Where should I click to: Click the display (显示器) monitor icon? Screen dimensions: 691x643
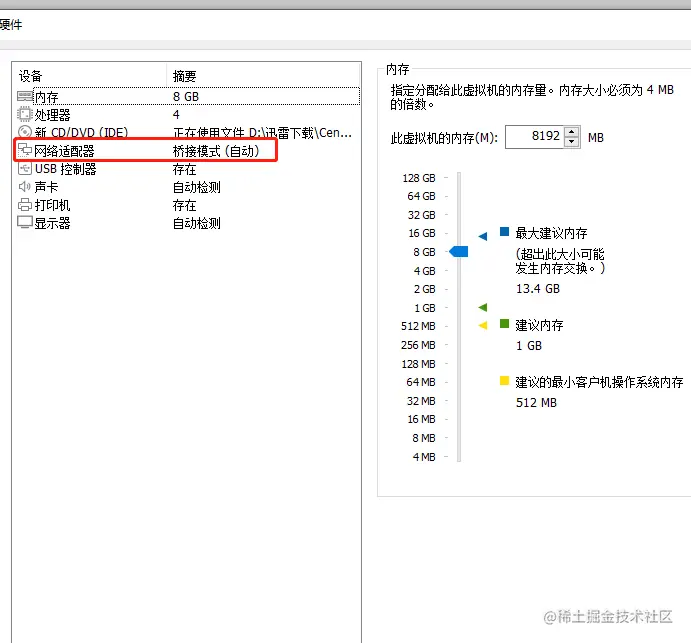point(25,222)
